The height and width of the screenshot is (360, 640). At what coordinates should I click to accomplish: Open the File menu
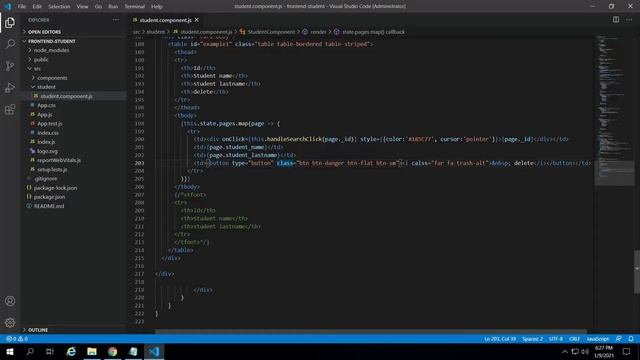tap(22, 6)
